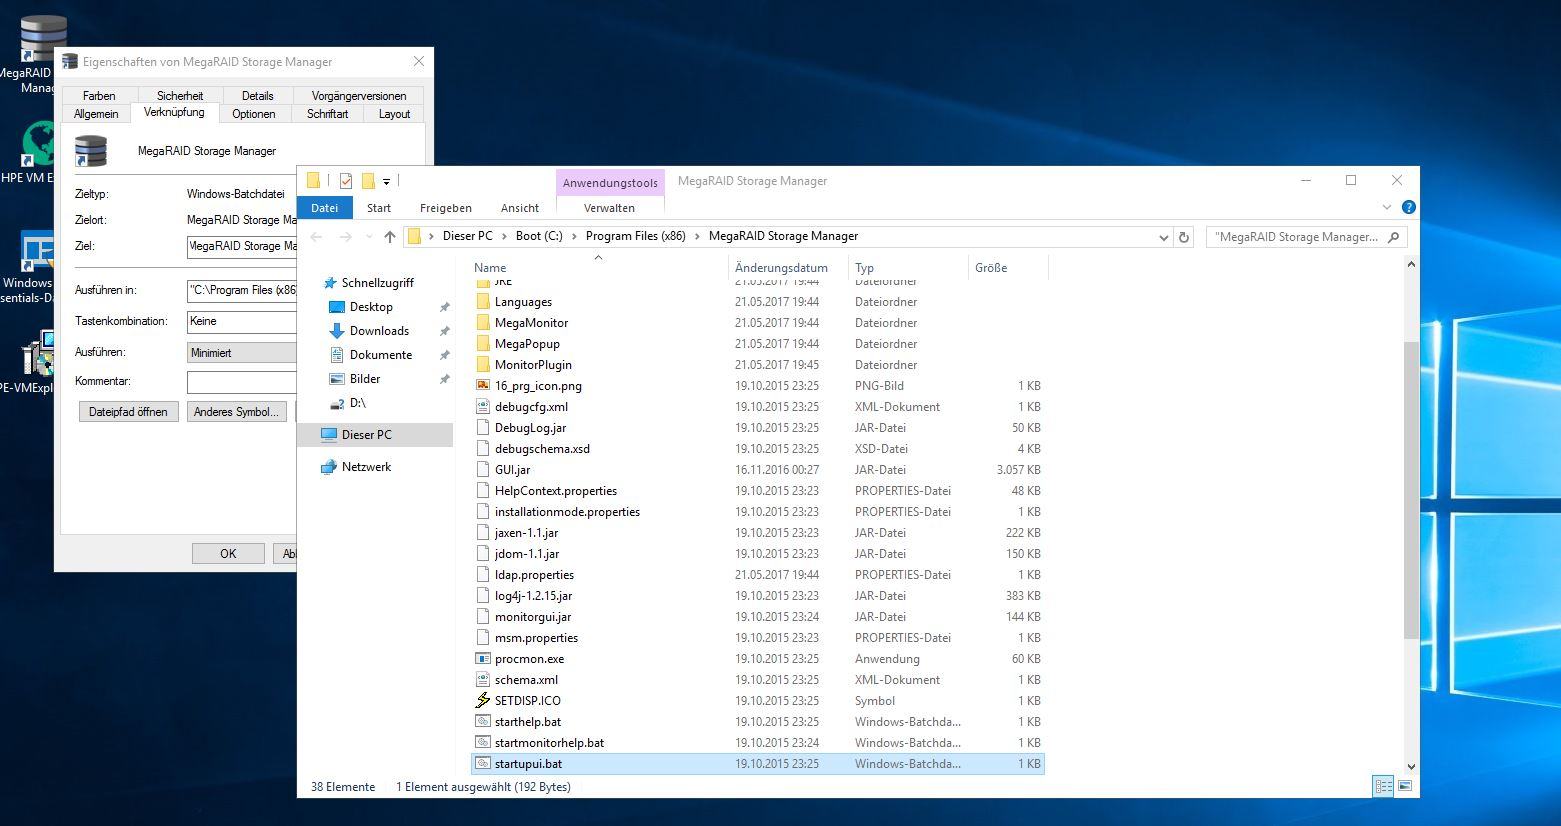The width and height of the screenshot is (1561, 826).
Task: Open Ausführen dropdown showing Minimiert
Action: pos(241,353)
